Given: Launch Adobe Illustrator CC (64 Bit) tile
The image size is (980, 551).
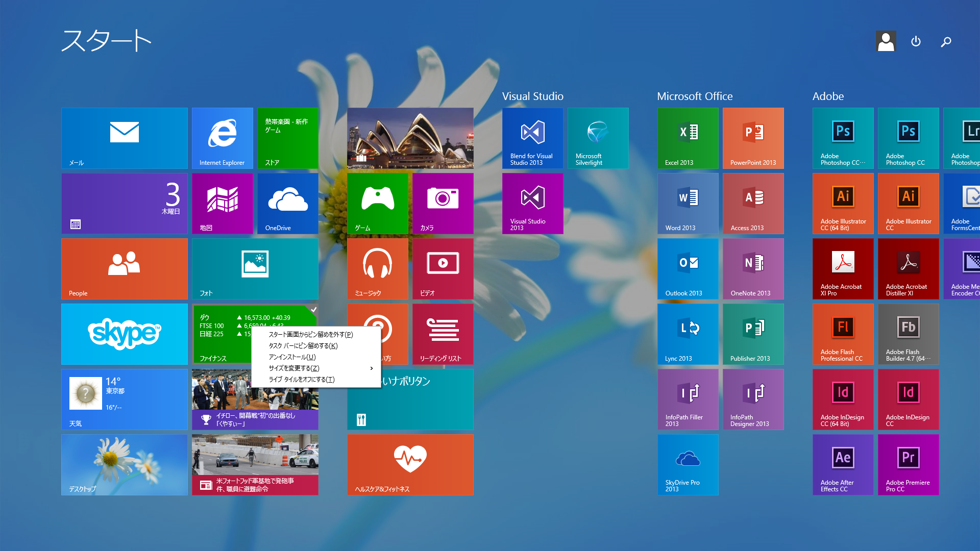Looking at the screenshot, I should 843,204.
